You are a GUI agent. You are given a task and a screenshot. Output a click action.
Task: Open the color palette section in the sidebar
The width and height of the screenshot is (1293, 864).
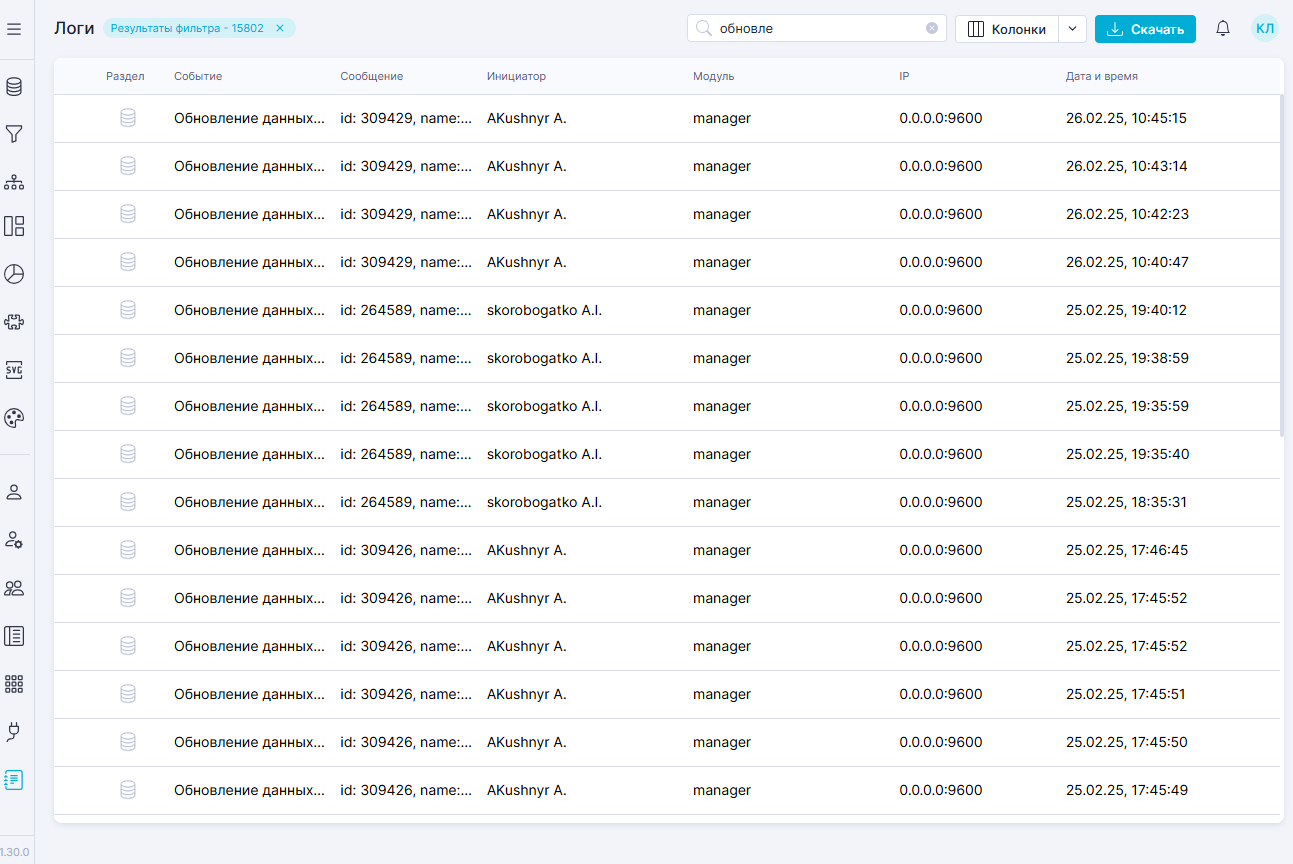coord(14,418)
